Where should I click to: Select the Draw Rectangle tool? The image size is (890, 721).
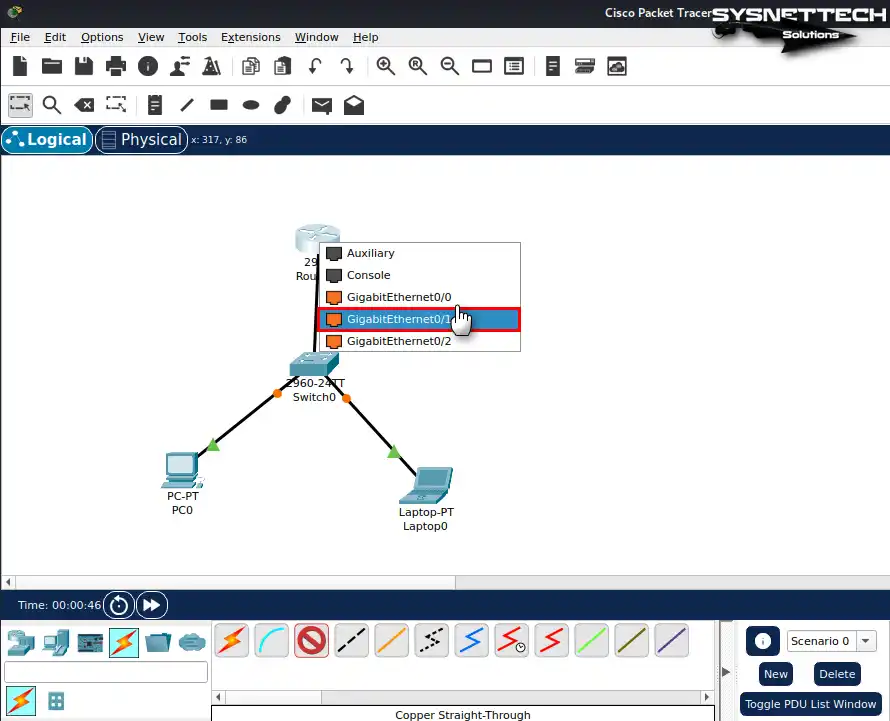coord(219,105)
